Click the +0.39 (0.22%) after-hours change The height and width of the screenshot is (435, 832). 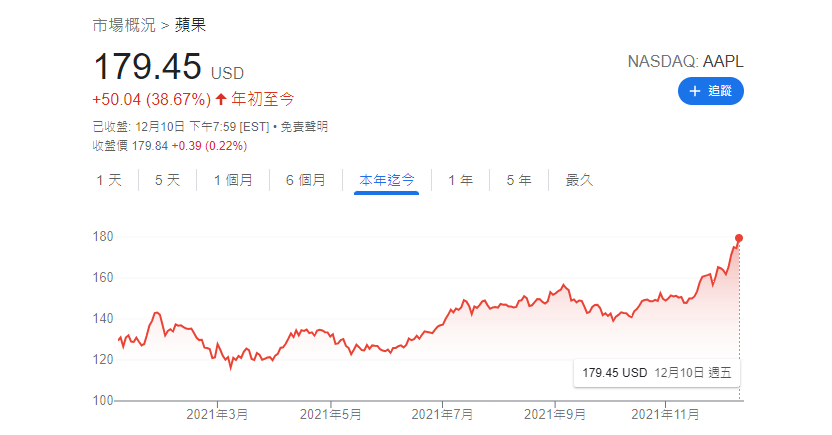click(x=209, y=146)
